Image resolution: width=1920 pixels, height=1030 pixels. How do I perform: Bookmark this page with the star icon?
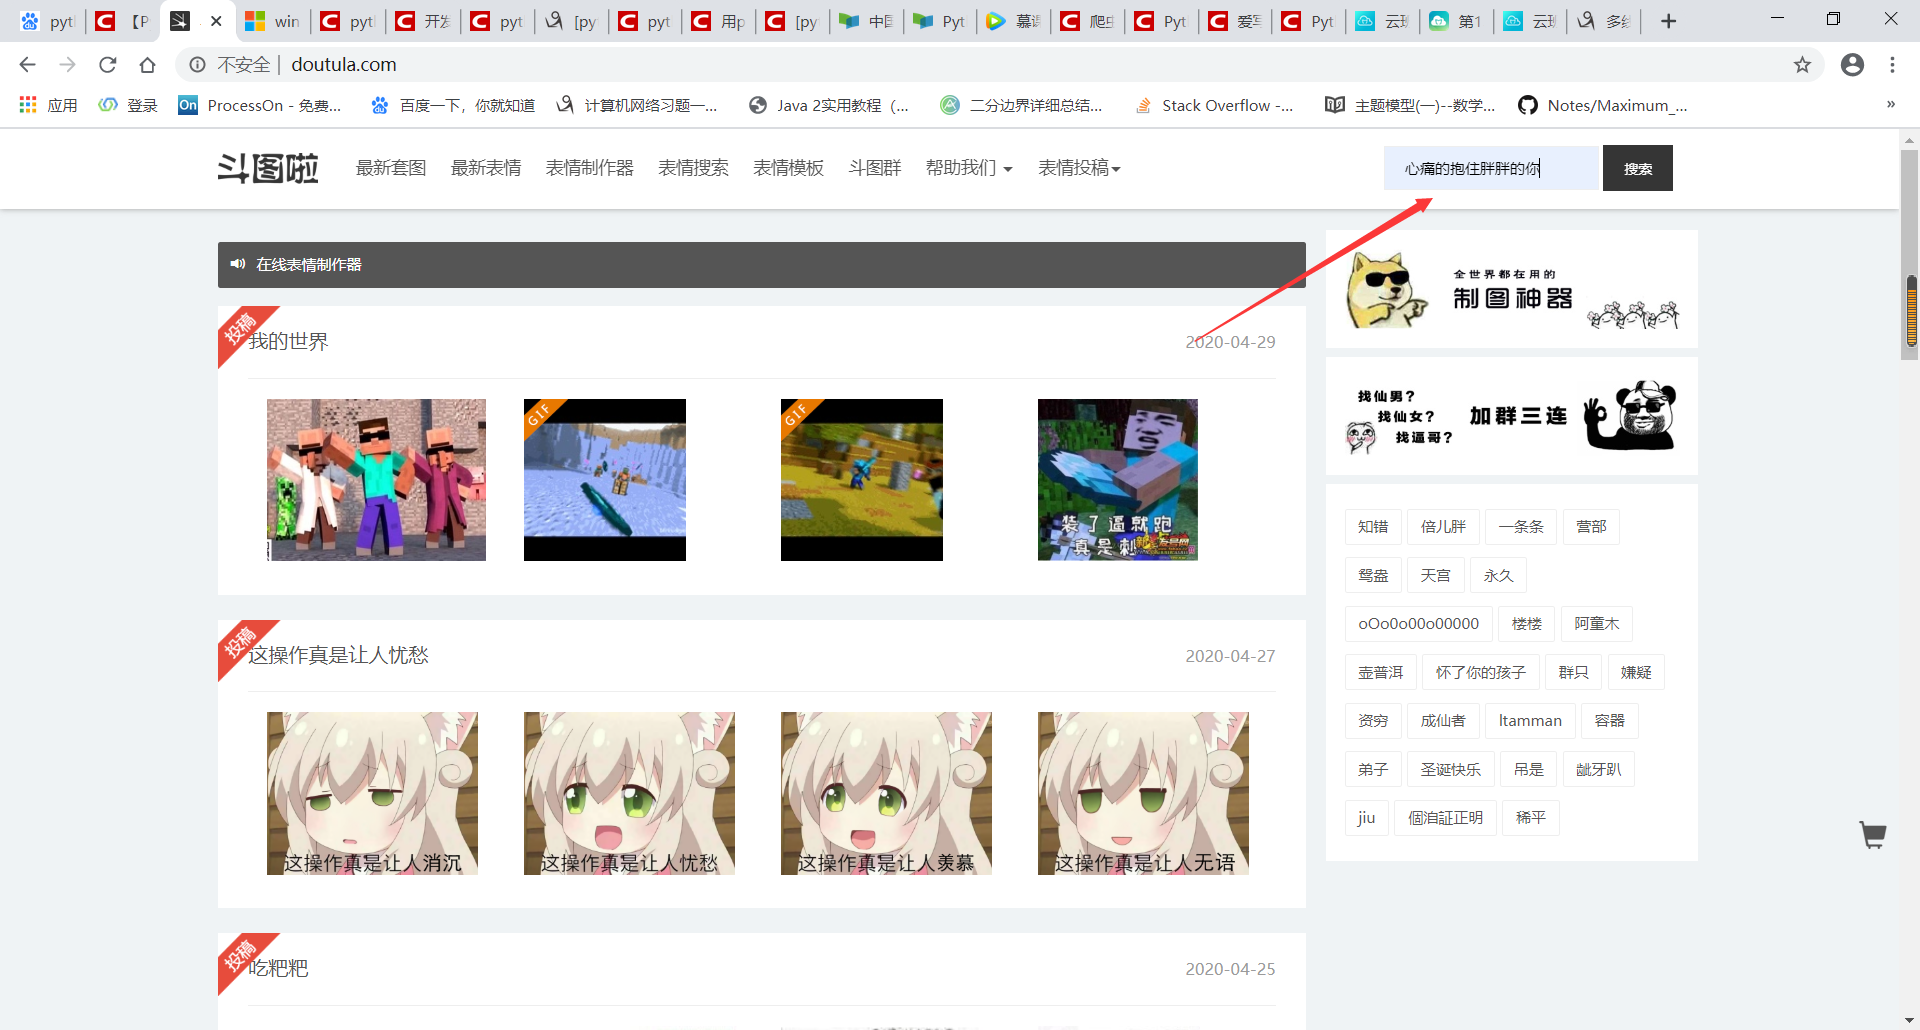click(x=1802, y=65)
